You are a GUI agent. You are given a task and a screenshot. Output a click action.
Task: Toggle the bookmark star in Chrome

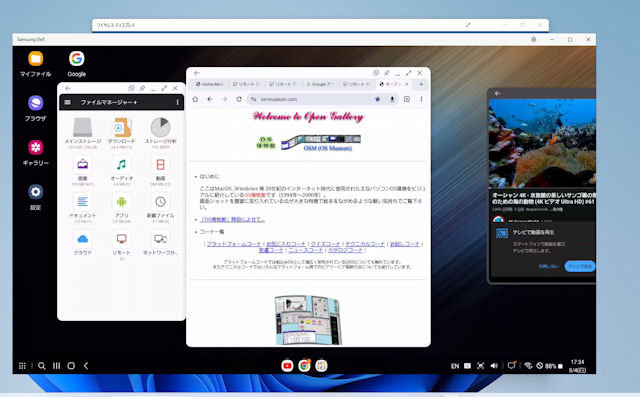click(x=378, y=99)
